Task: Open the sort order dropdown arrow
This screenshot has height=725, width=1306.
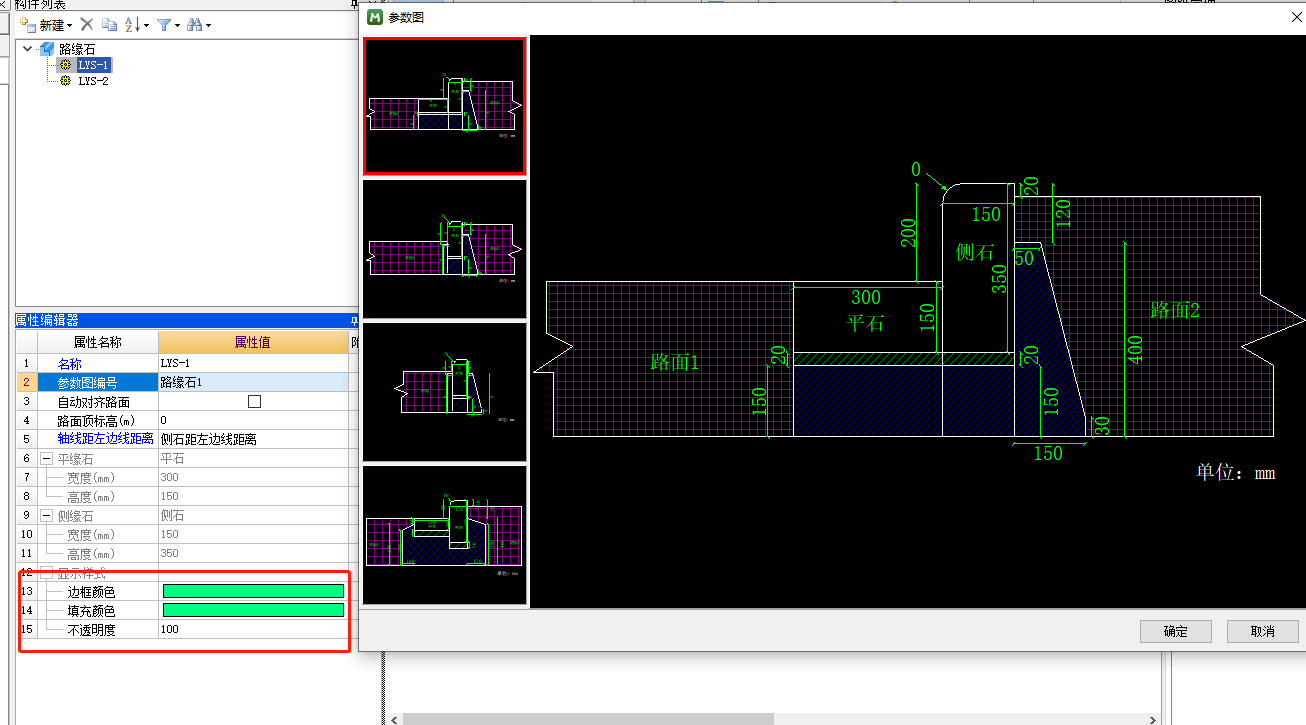Action: coord(147,25)
